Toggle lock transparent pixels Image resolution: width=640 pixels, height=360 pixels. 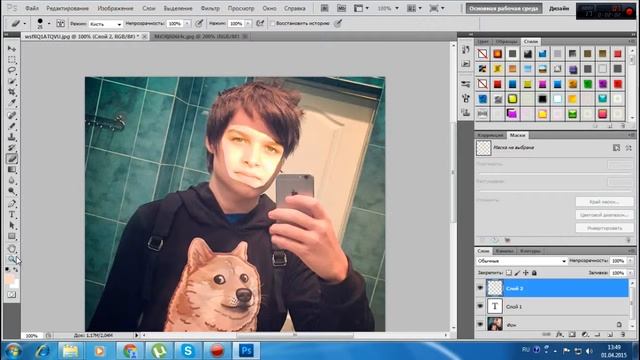509,273
